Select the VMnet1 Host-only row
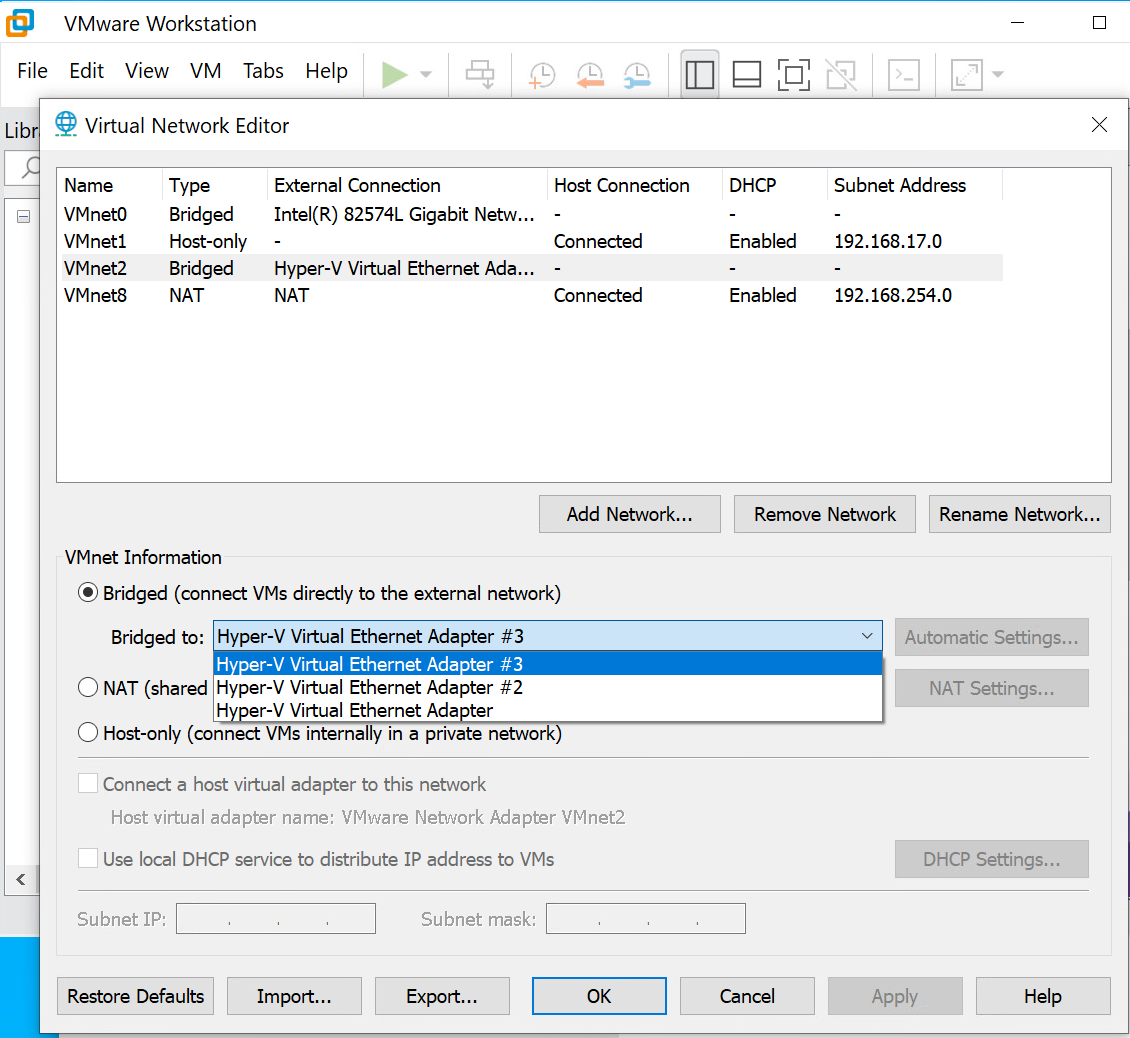 coord(532,241)
